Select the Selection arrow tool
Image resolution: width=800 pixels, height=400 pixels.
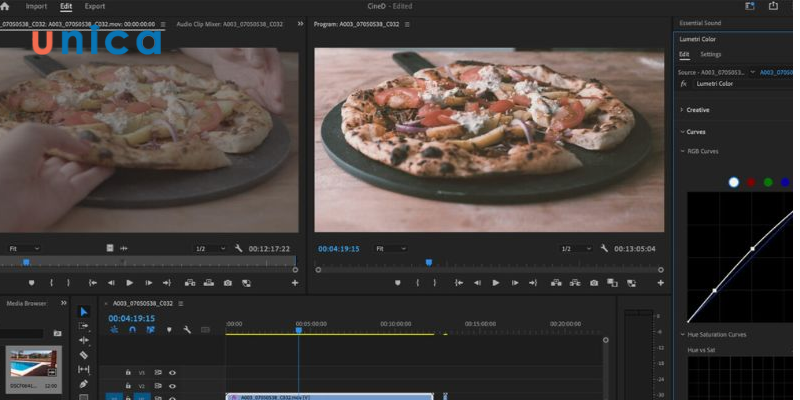pos(84,312)
